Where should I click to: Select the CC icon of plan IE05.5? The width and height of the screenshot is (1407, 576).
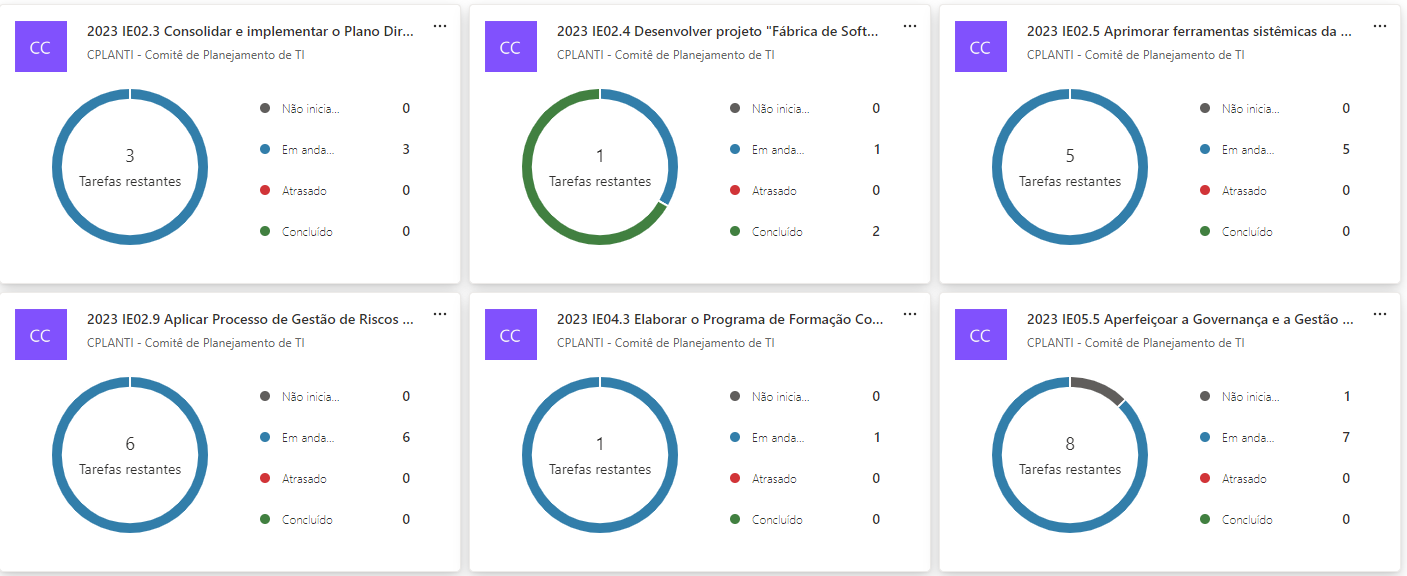click(980, 335)
